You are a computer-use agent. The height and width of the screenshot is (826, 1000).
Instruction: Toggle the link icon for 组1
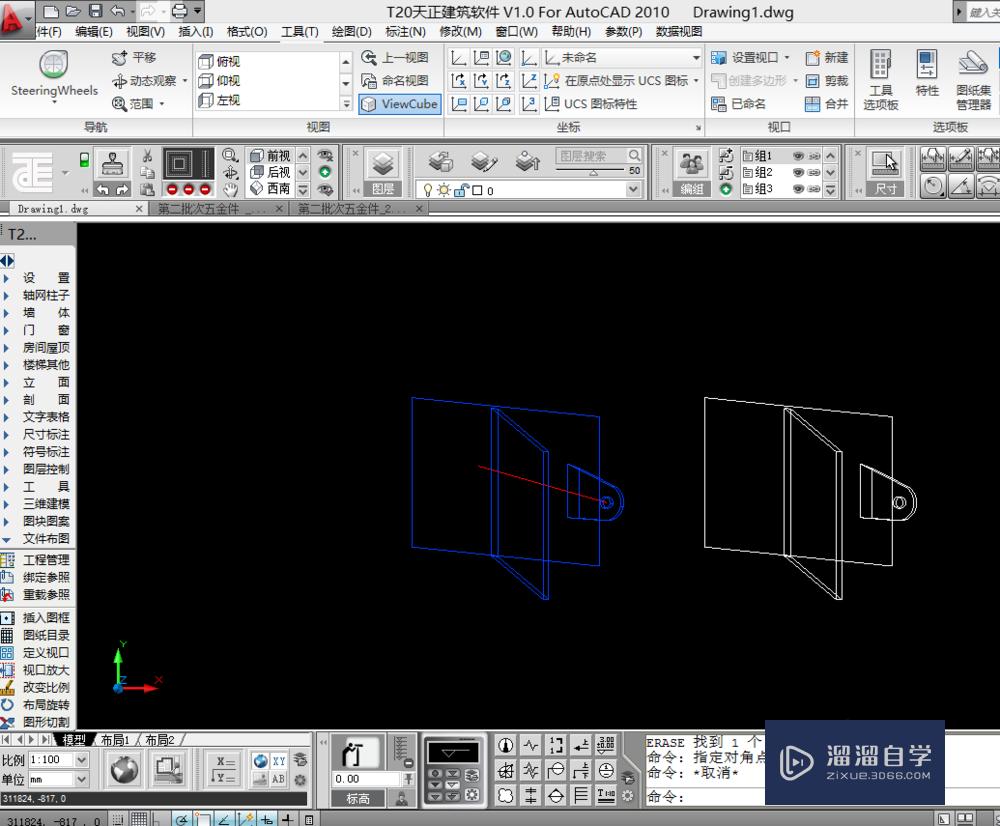(x=814, y=156)
